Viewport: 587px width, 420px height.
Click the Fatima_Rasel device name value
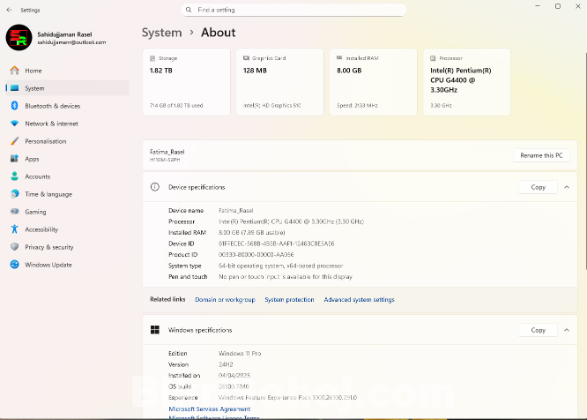tap(236, 210)
